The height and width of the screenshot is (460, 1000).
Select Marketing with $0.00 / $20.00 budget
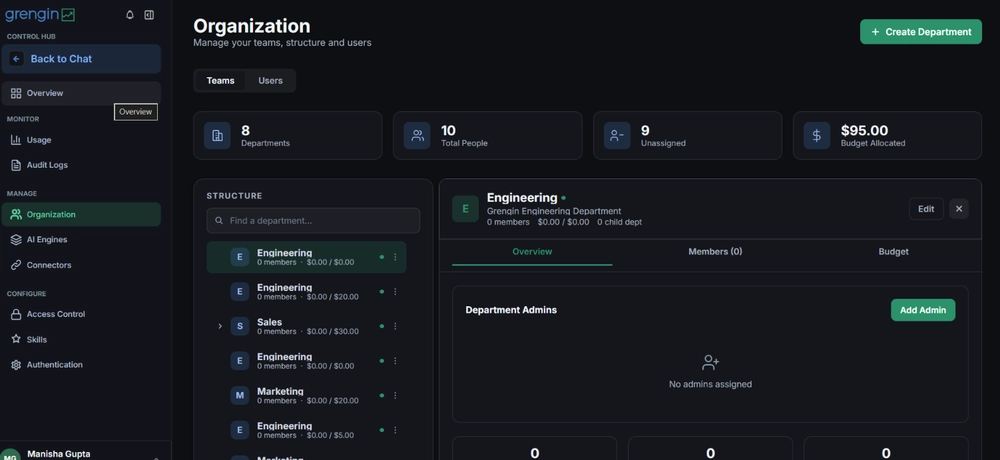click(x=306, y=396)
